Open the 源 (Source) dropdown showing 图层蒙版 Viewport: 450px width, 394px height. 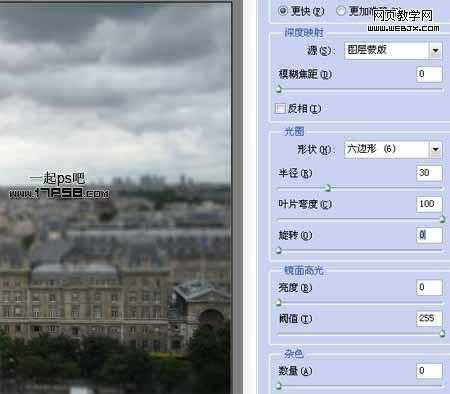tap(393, 50)
